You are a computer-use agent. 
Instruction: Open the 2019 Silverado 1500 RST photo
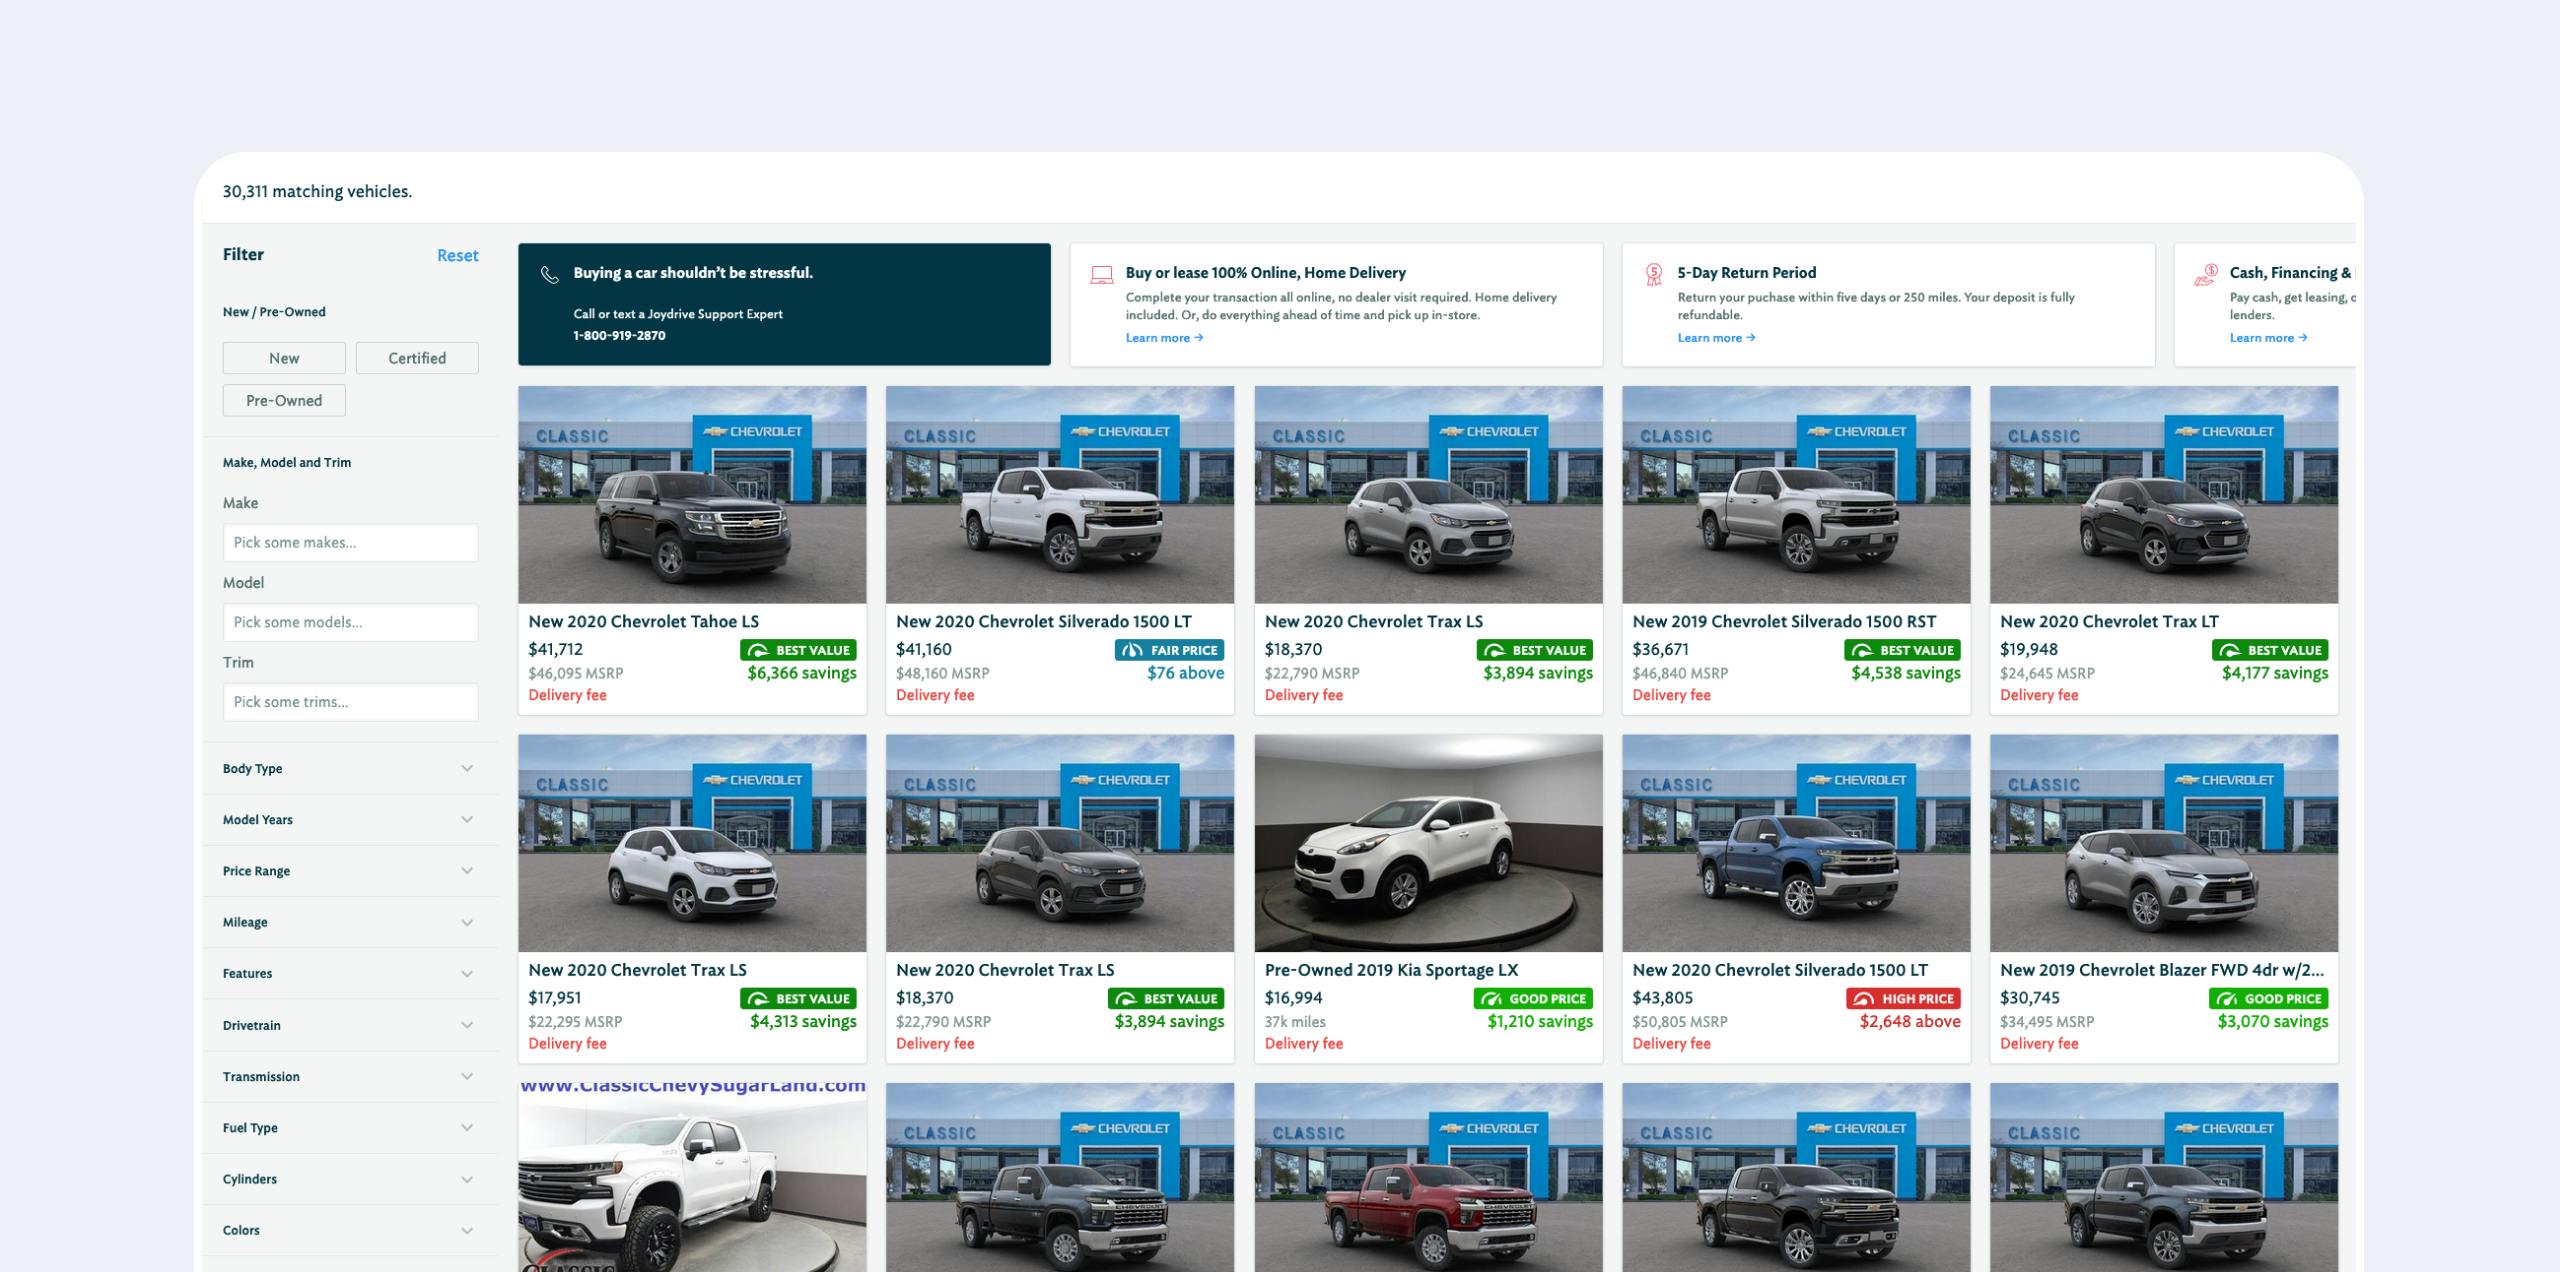(1796, 495)
